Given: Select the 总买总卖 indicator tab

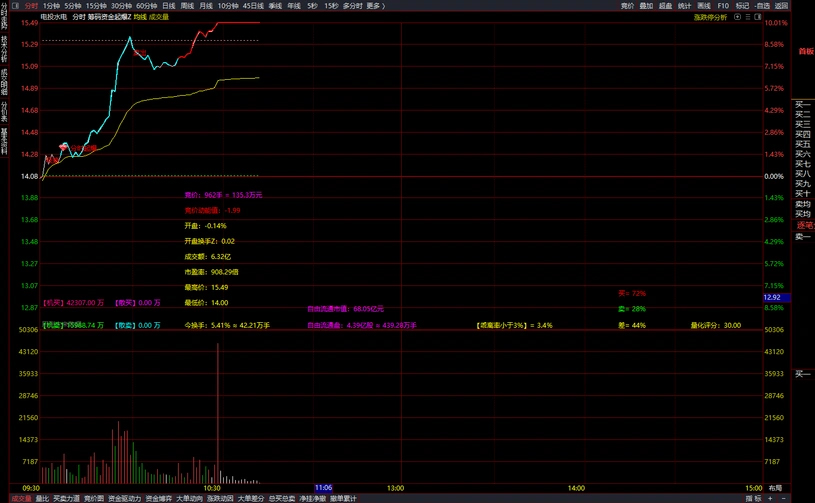Looking at the screenshot, I should [282, 498].
